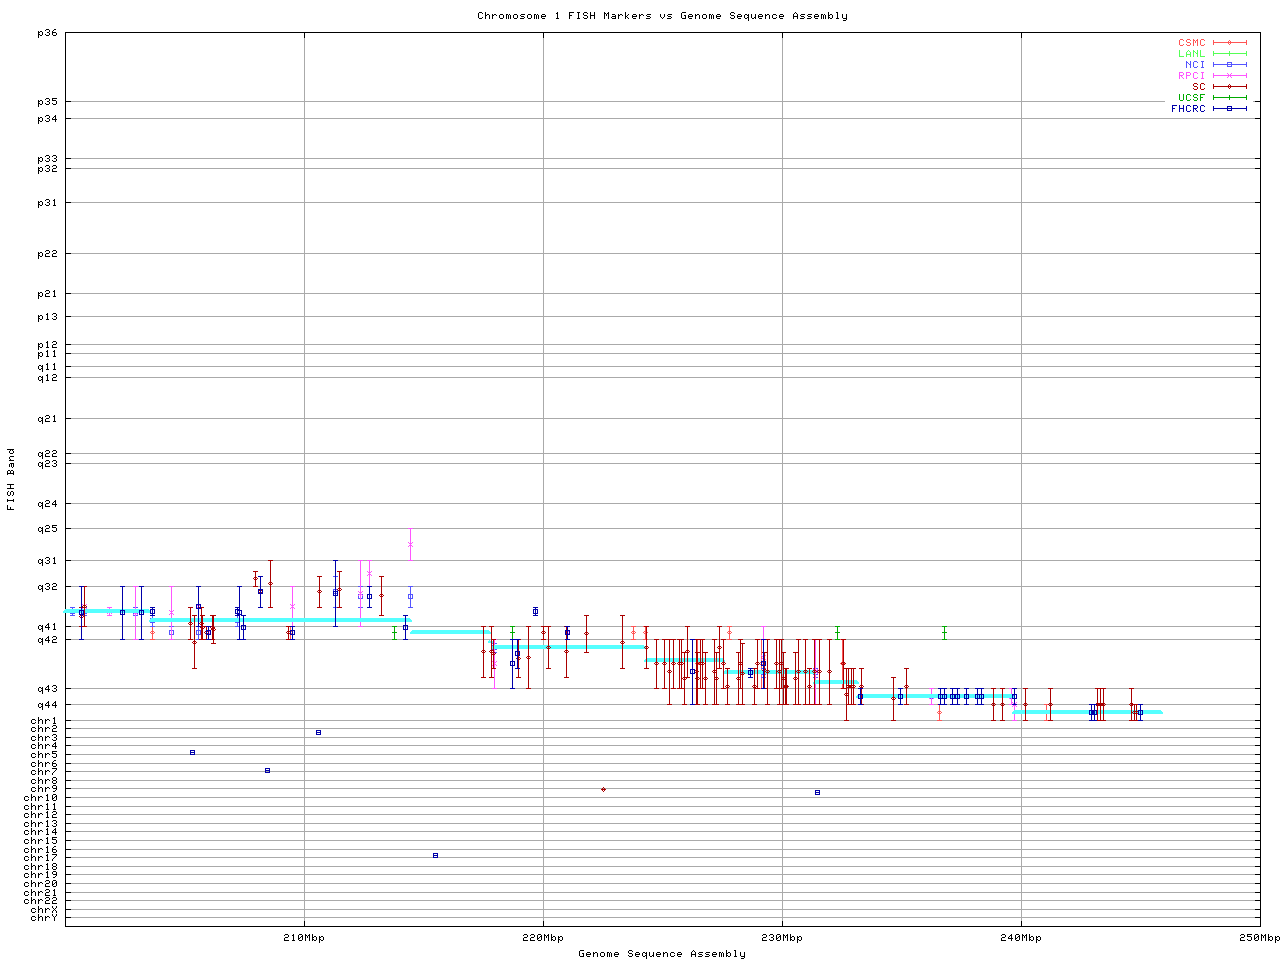Image resolution: width=1280 pixels, height=960 pixels.
Task: Click the NCI legend square marker
Action: coord(1229,65)
